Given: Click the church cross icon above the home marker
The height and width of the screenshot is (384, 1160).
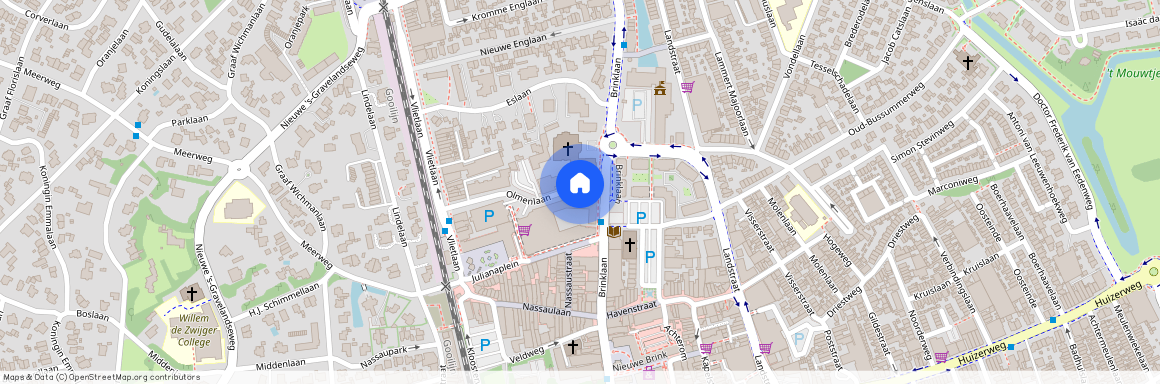Looking at the screenshot, I should point(567,149).
